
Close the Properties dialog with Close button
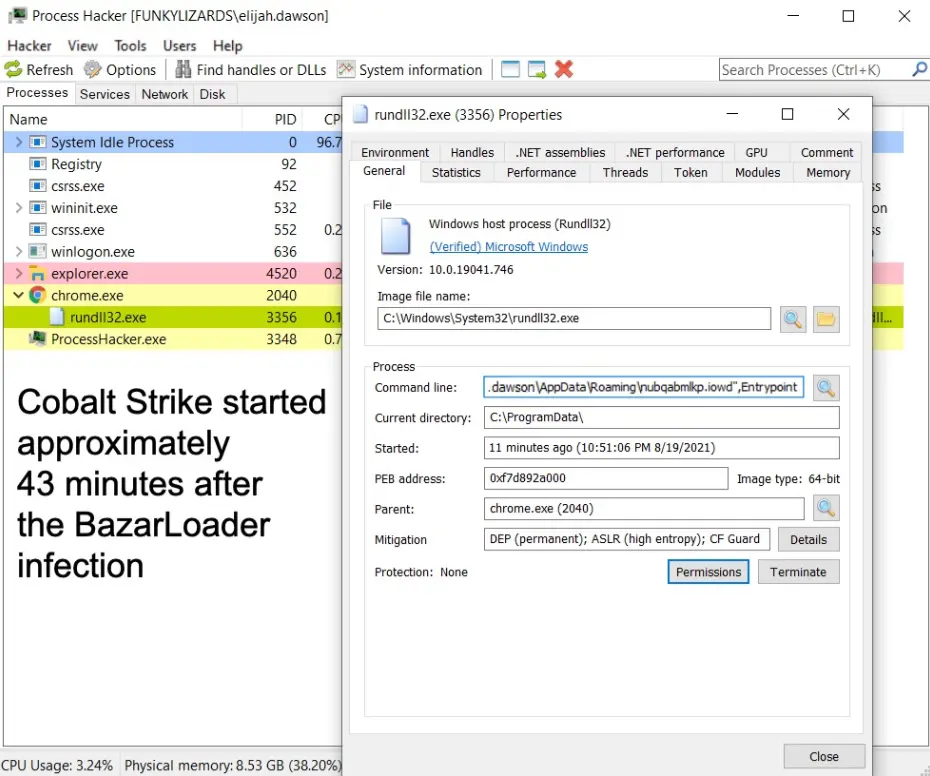(824, 756)
